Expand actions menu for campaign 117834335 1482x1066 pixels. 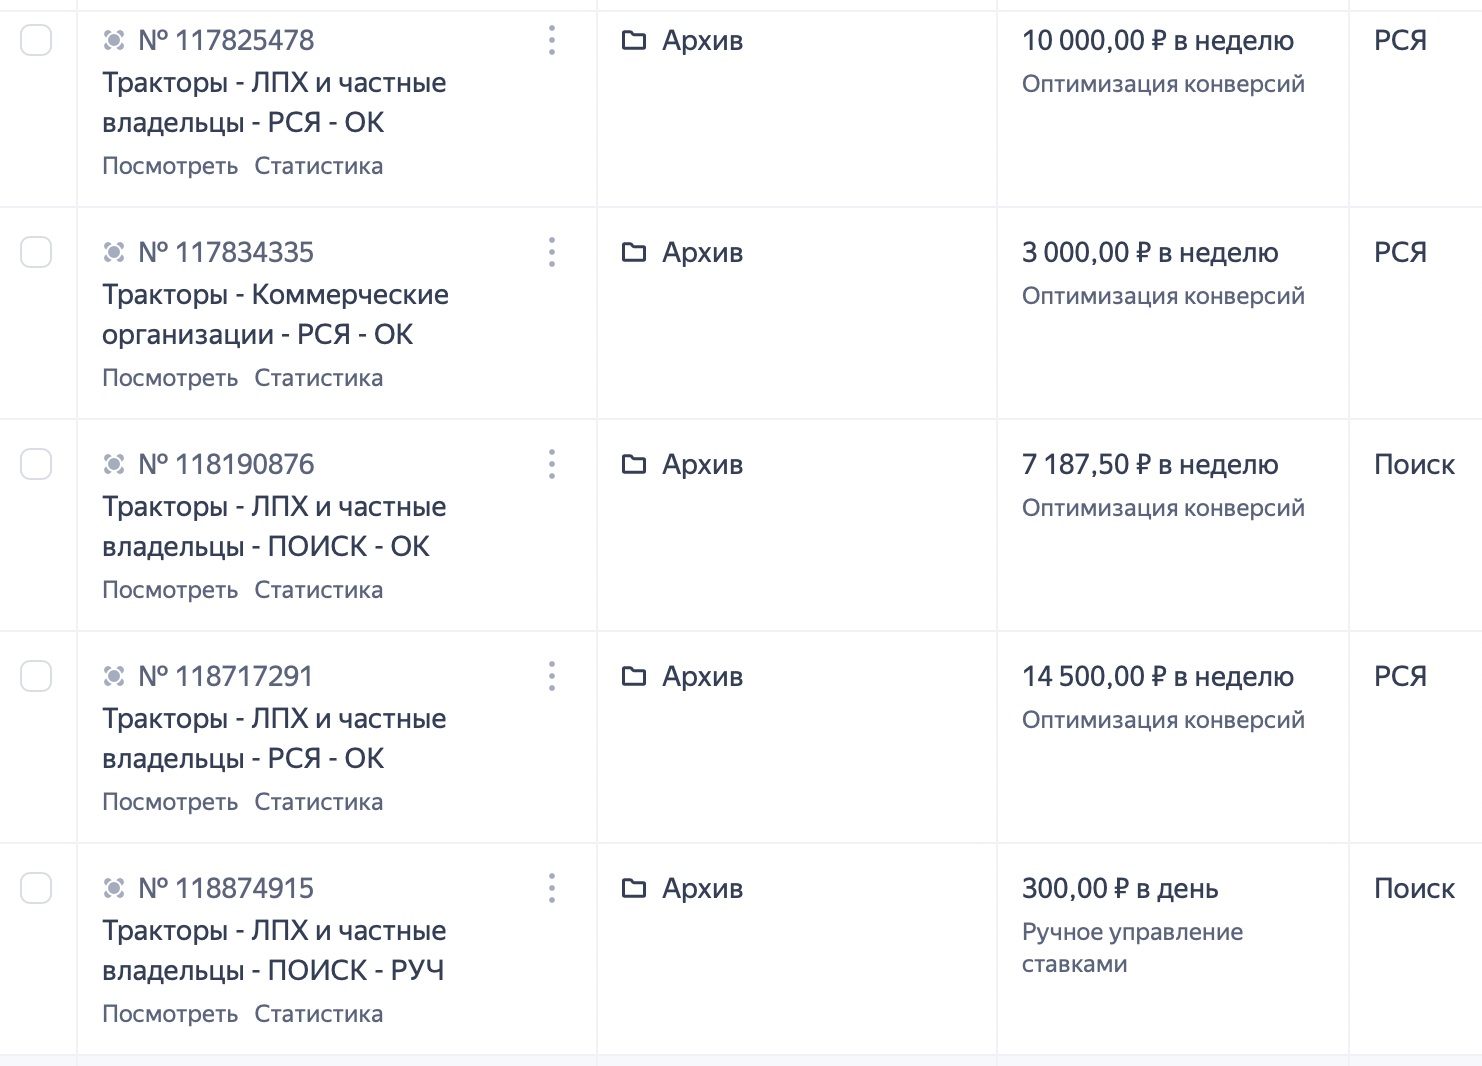tap(552, 253)
